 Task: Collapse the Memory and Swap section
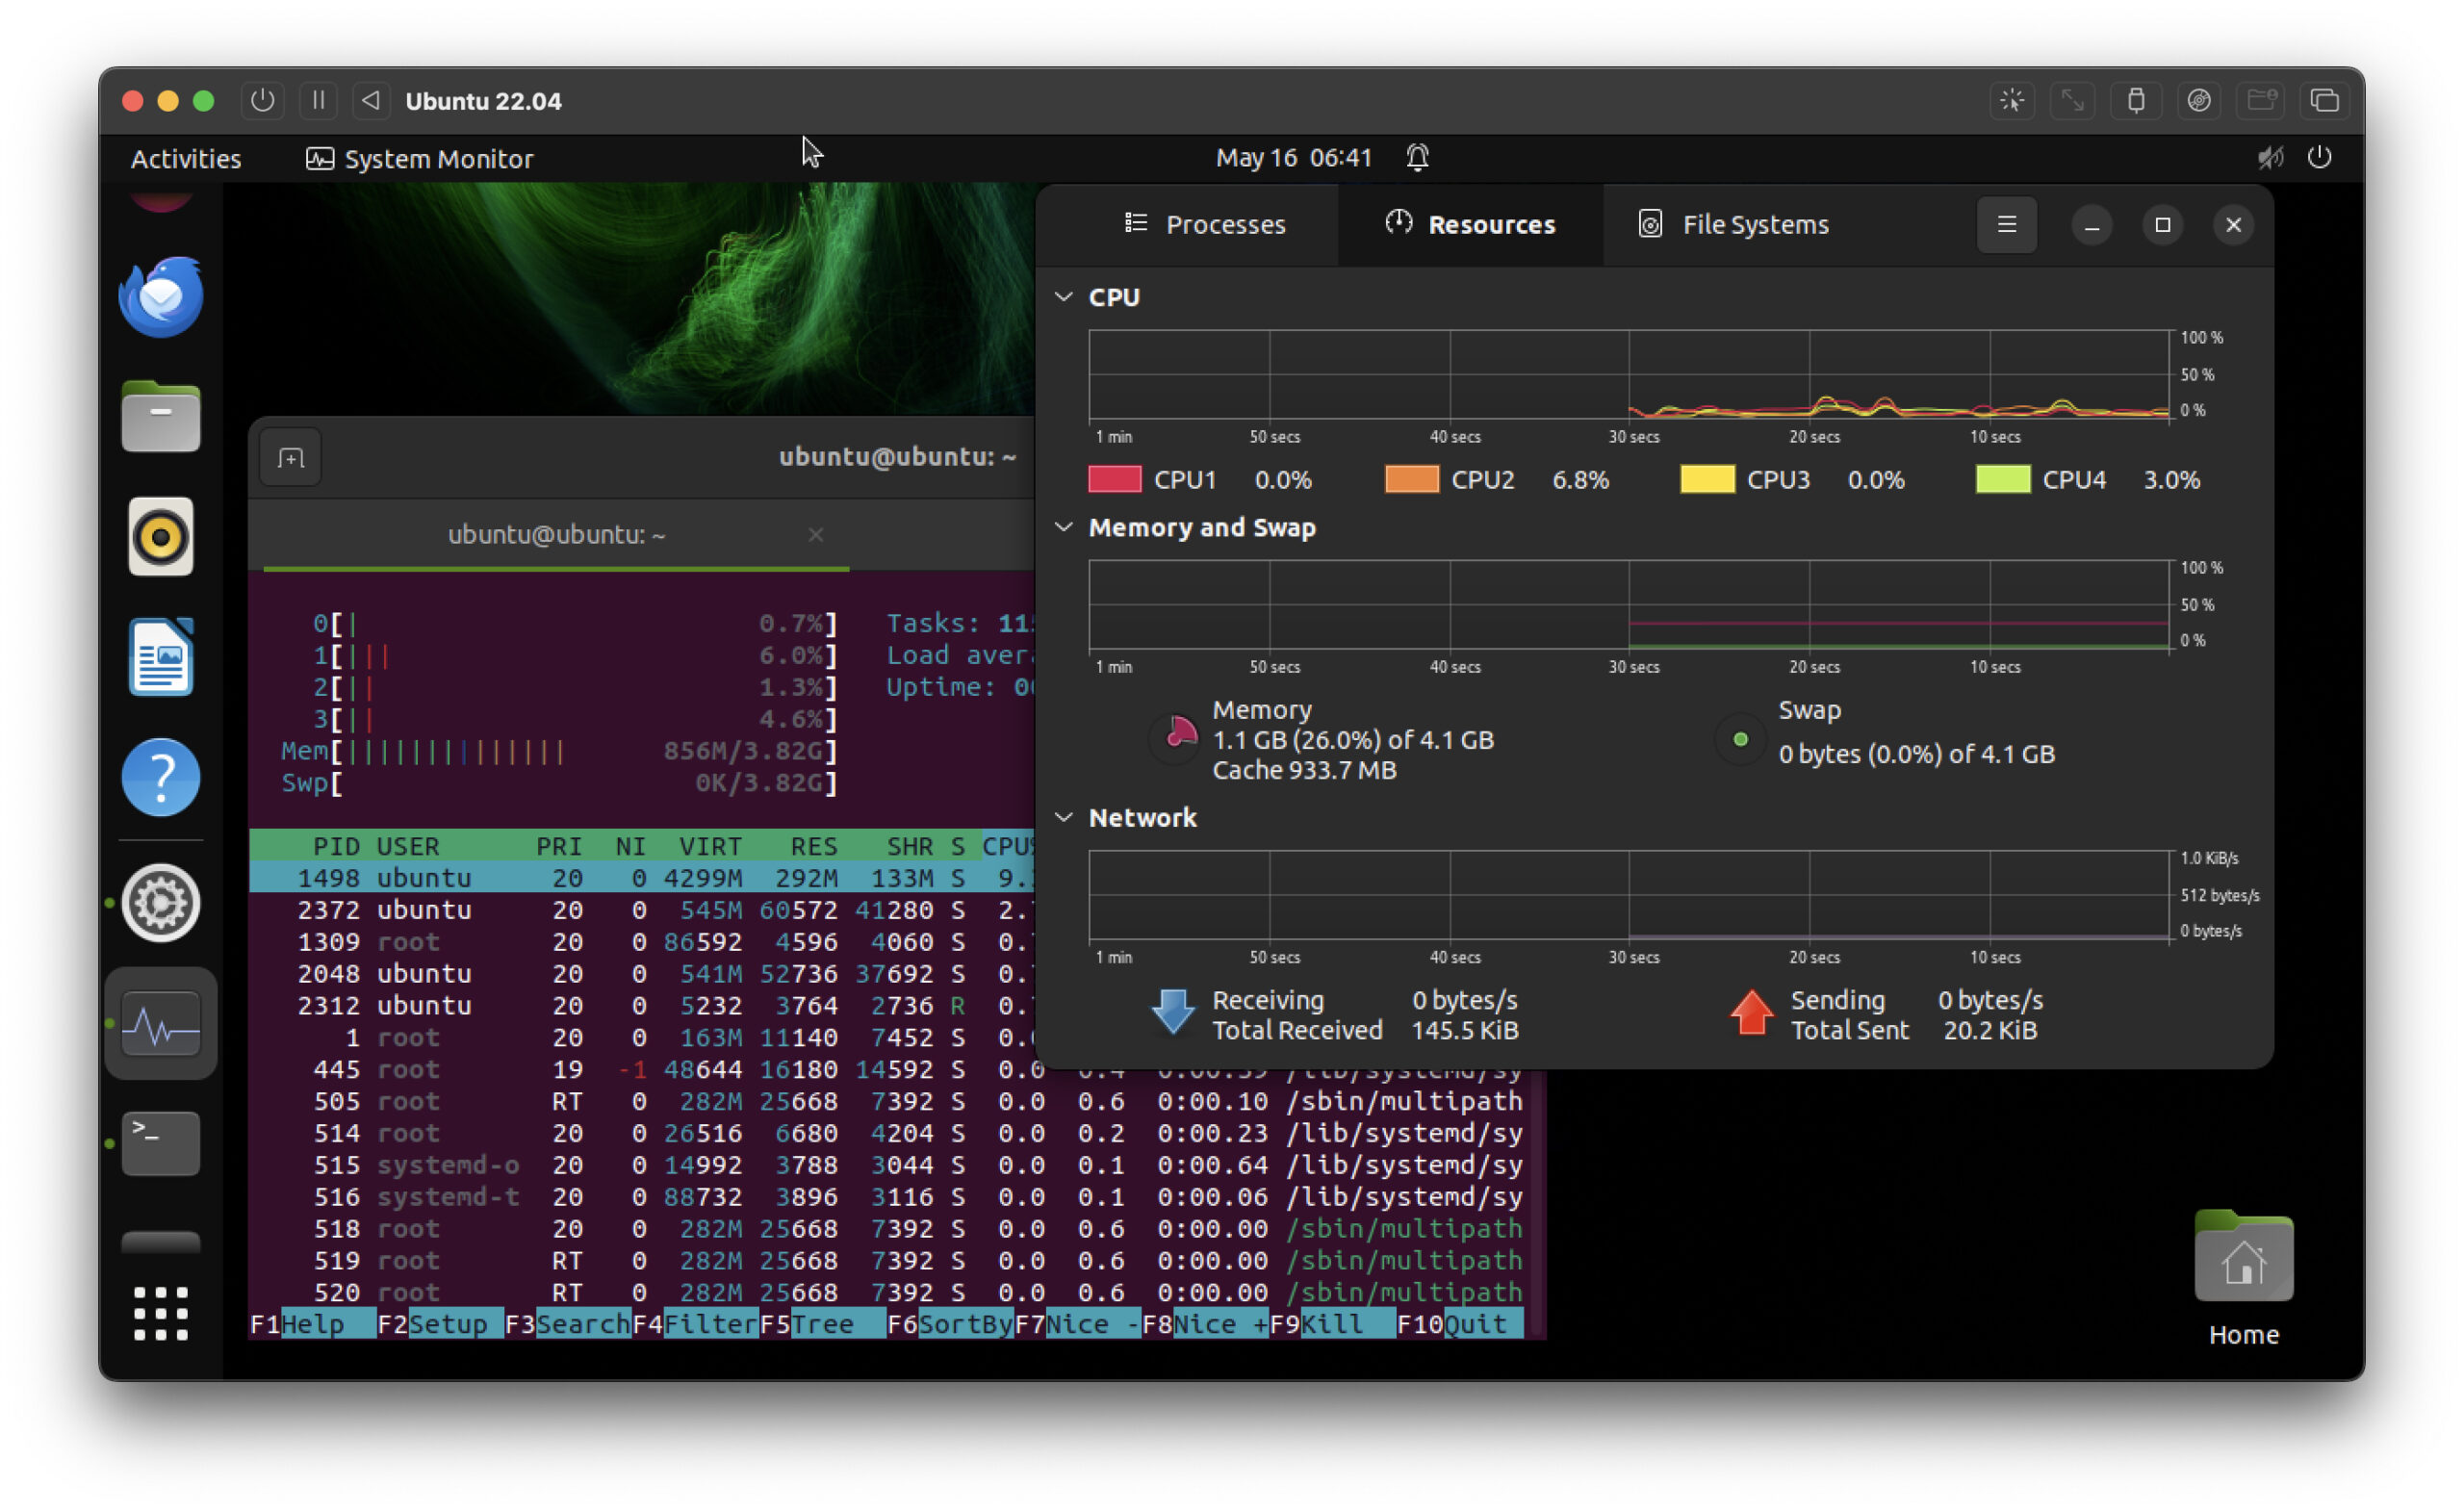pyautogui.click(x=1064, y=527)
